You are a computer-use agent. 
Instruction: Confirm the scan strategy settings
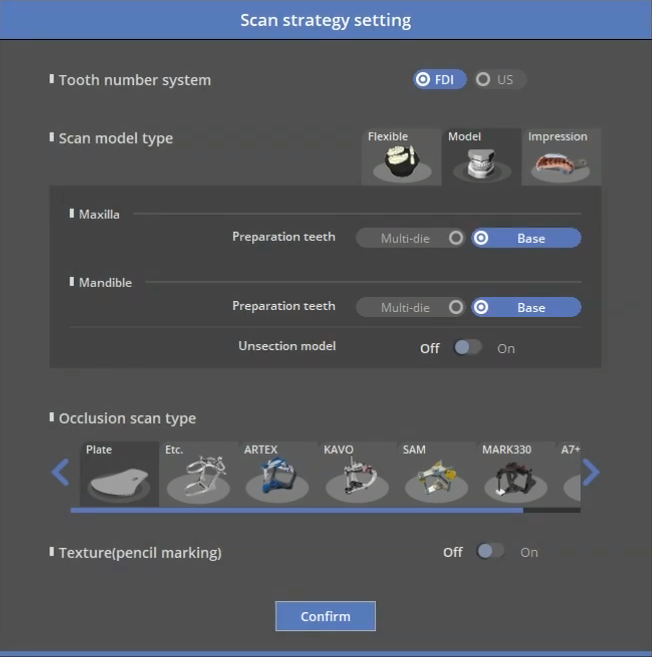coord(326,616)
